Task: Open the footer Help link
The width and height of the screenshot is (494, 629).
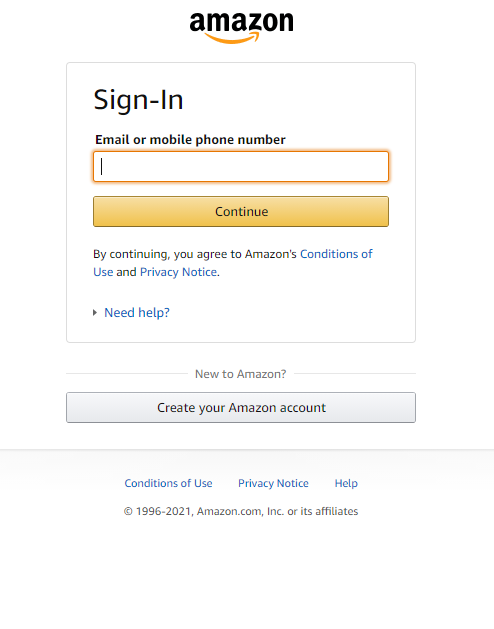Action: coord(346,483)
